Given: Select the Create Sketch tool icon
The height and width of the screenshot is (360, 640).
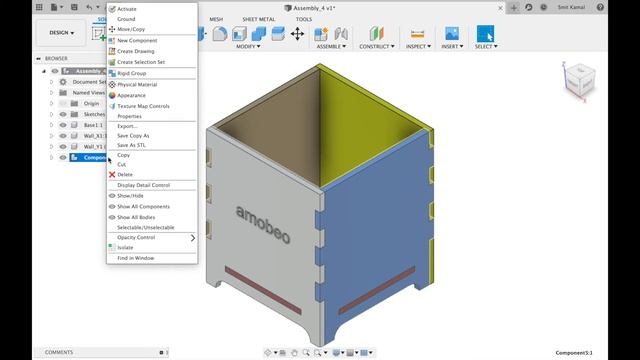Looking at the screenshot, I should coord(98,33).
